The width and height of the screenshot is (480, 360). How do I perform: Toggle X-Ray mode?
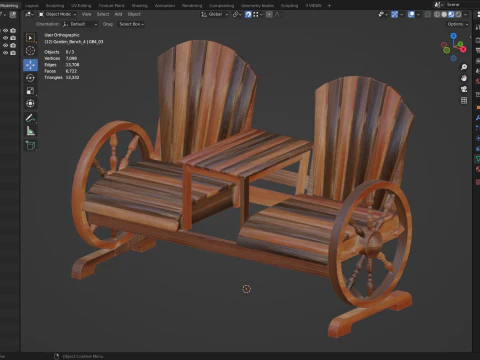coord(428,14)
